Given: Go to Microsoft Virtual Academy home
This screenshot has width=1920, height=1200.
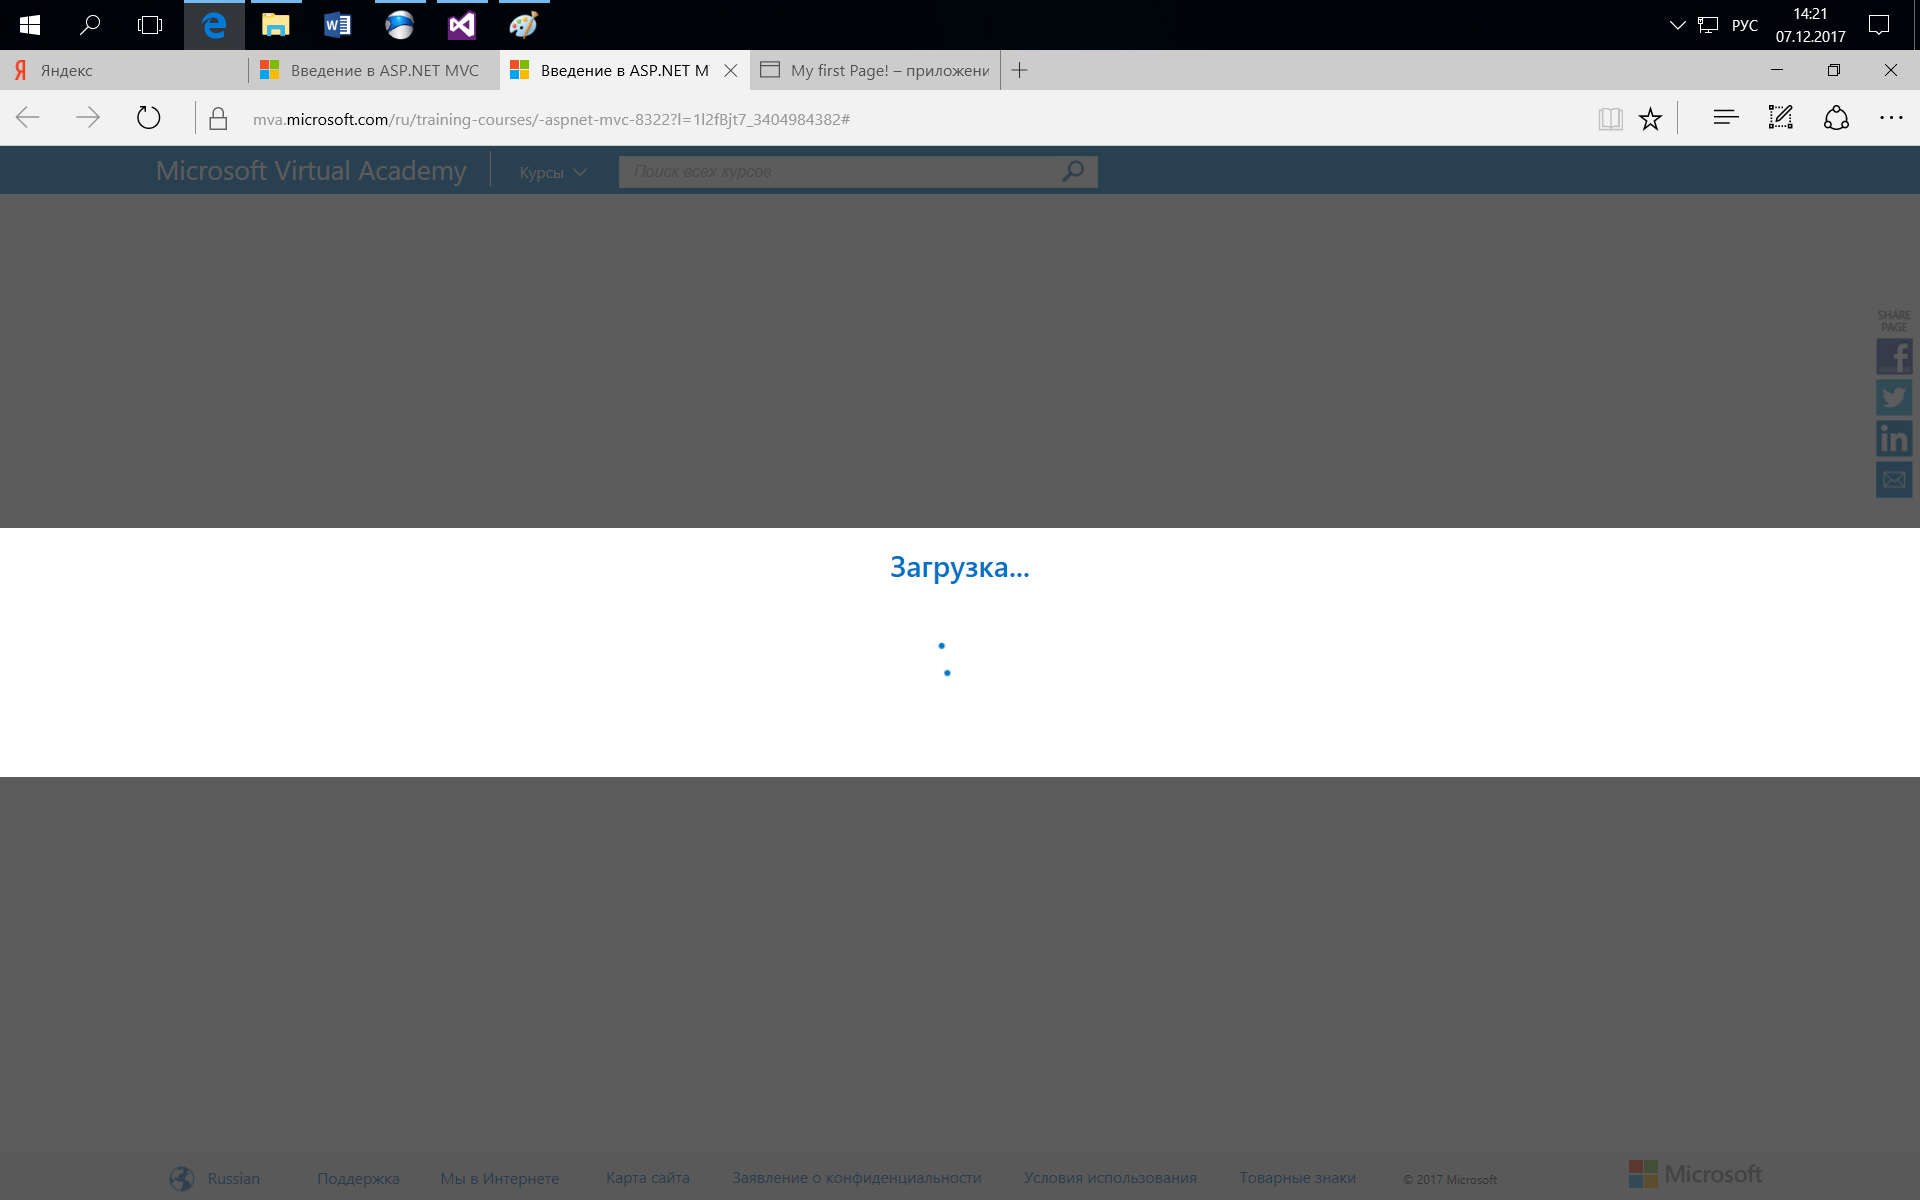Looking at the screenshot, I should [x=311, y=171].
